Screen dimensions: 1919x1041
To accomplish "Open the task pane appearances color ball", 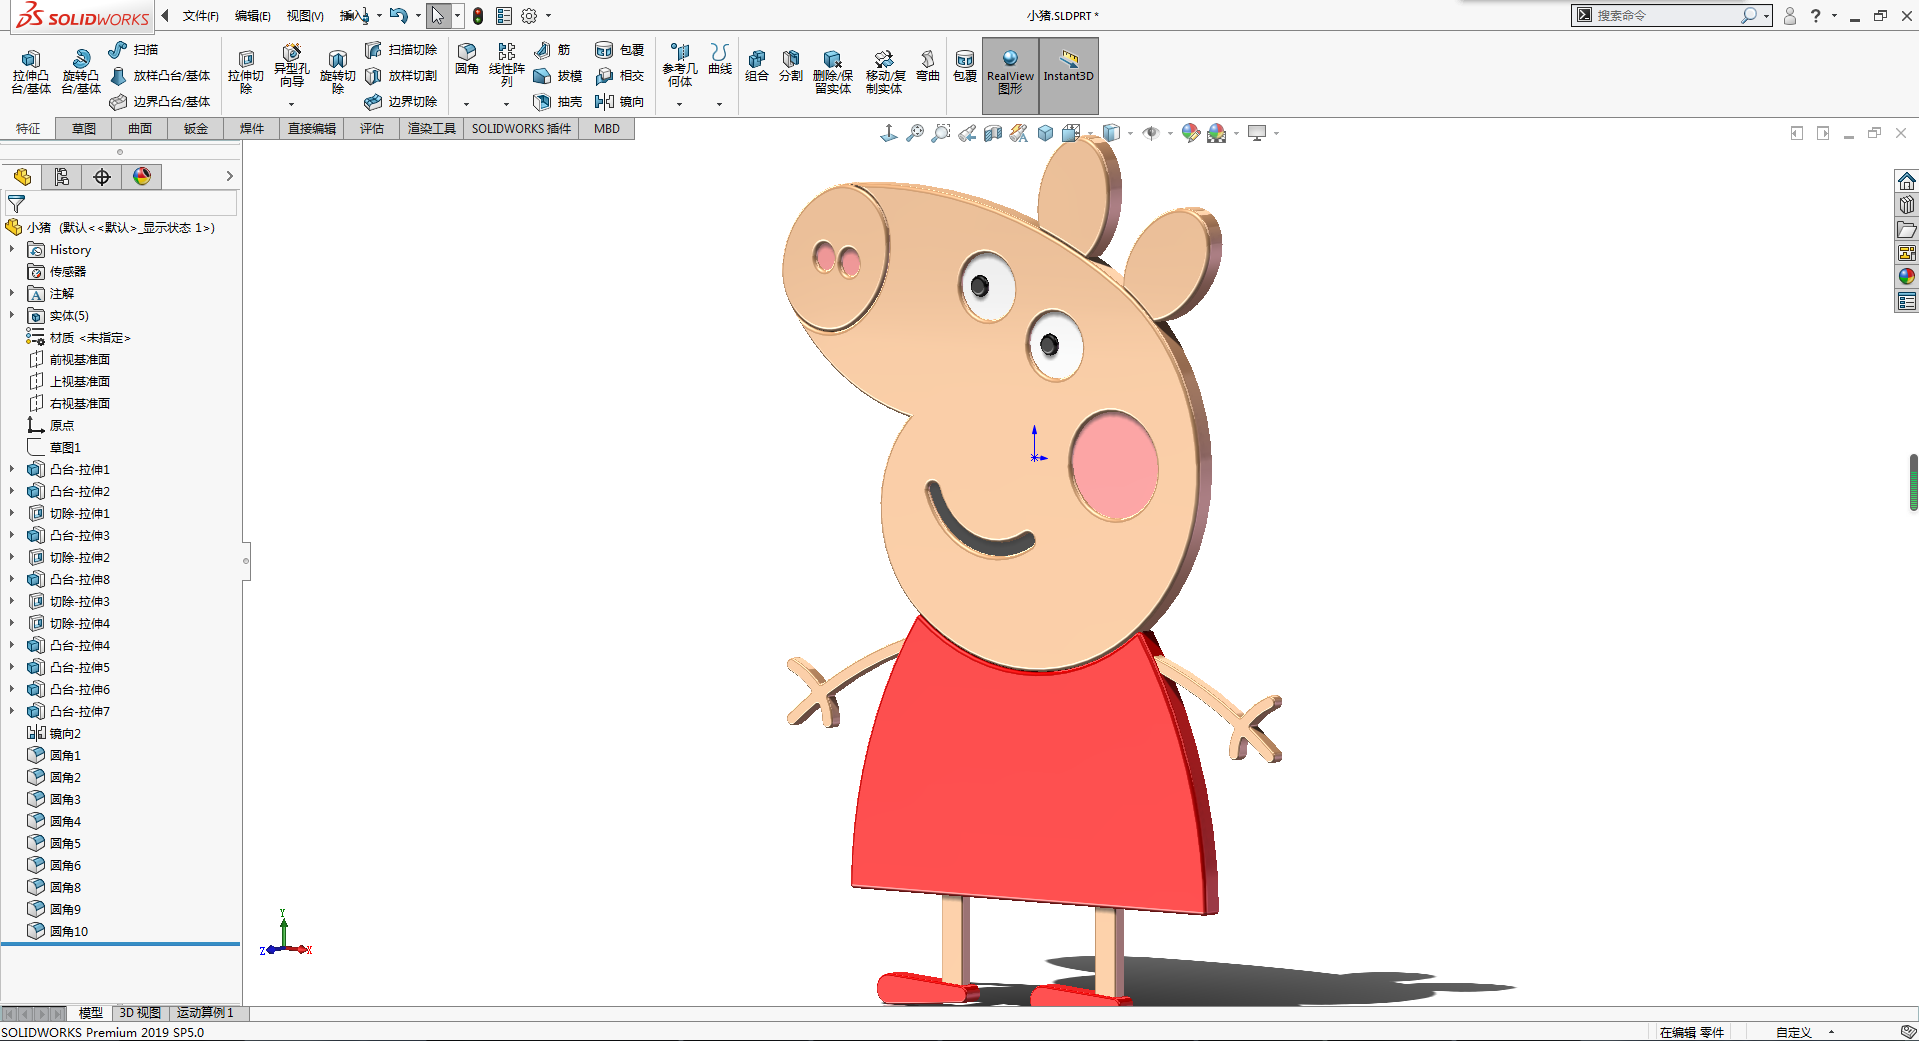I will [1907, 277].
